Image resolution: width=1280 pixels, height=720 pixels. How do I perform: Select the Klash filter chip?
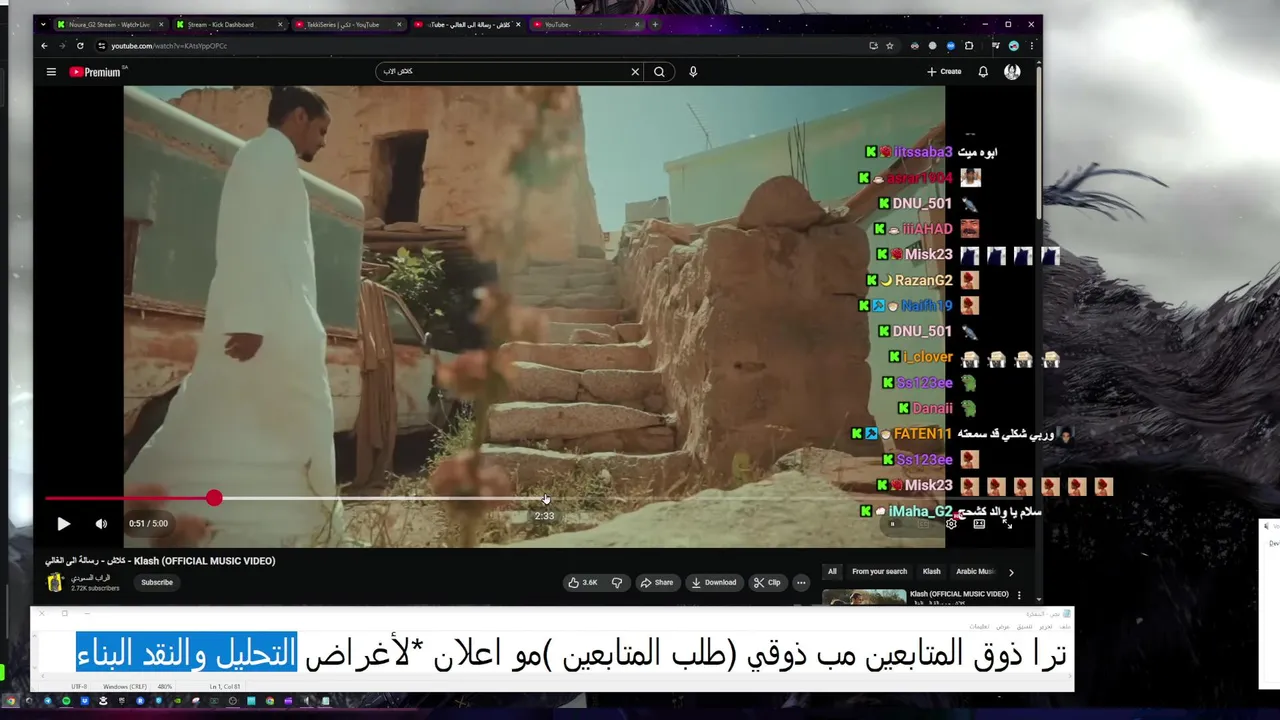(932, 572)
